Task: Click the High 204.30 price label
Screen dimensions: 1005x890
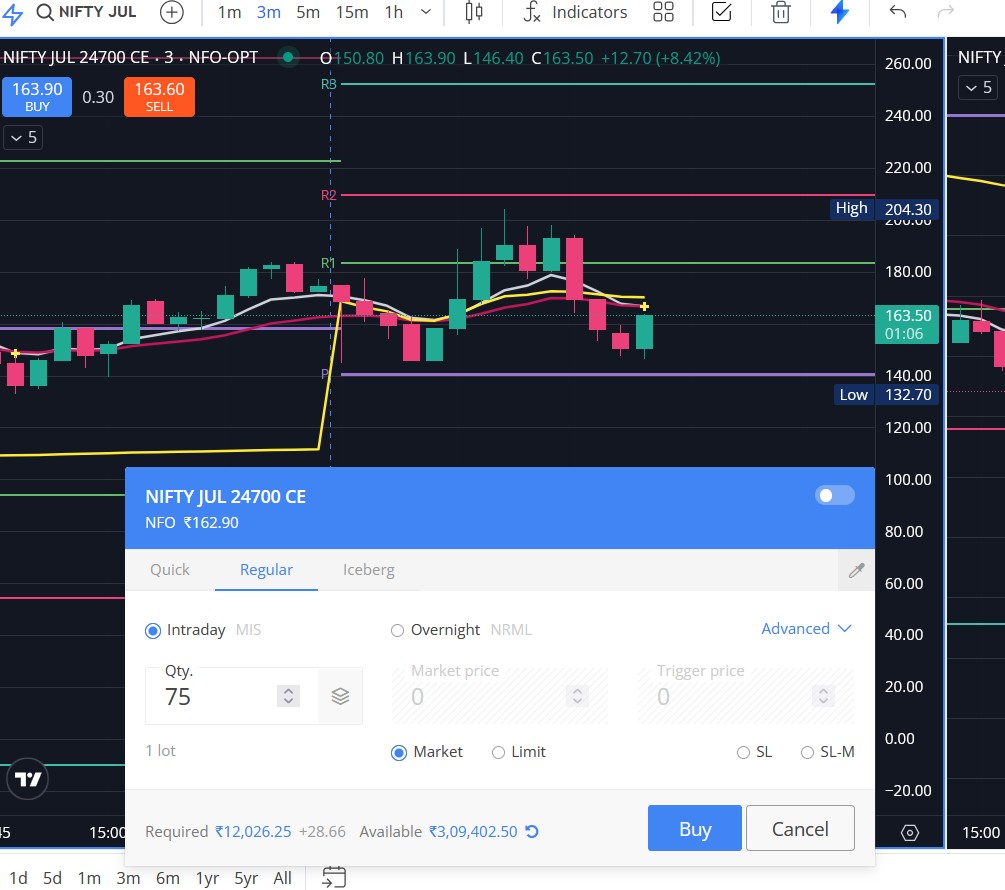Action: tap(884, 209)
